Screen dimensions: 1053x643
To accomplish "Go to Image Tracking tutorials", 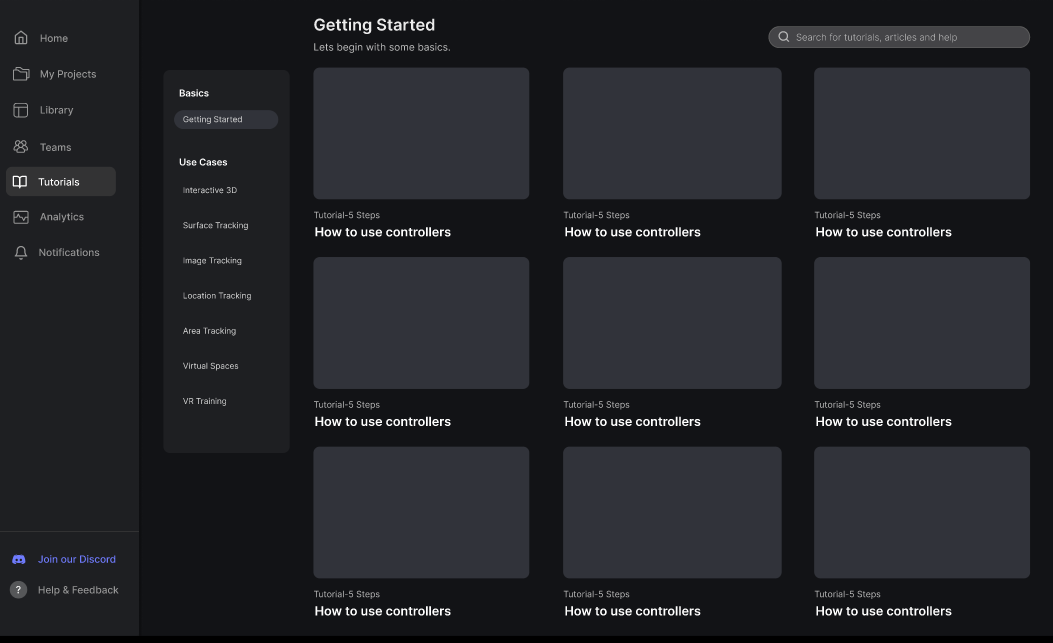I will 212,261.
